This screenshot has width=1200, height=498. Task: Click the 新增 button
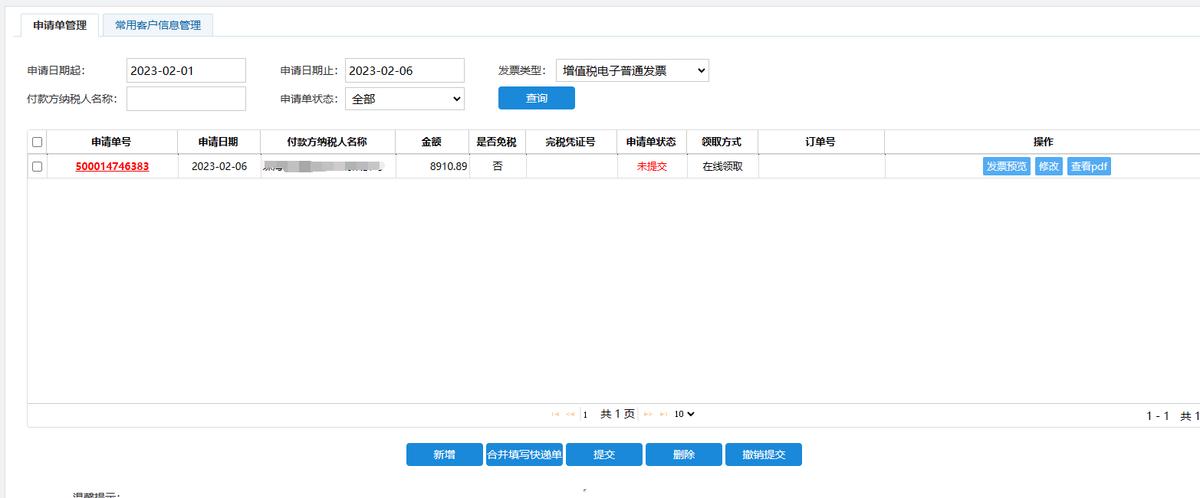444,455
